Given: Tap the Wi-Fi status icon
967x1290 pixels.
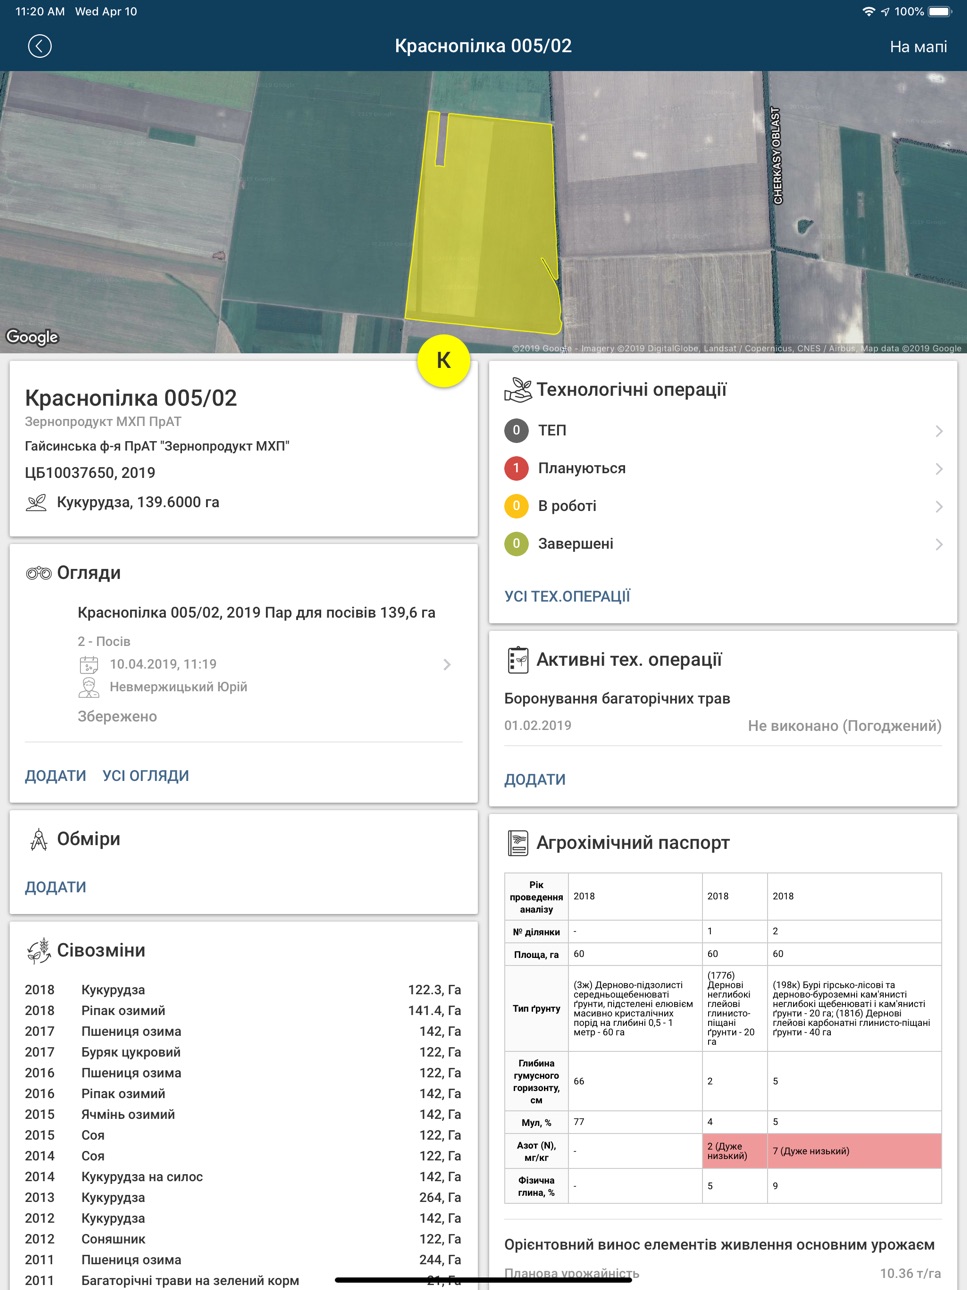Looking at the screenshot, I should [x=869, y=12].
